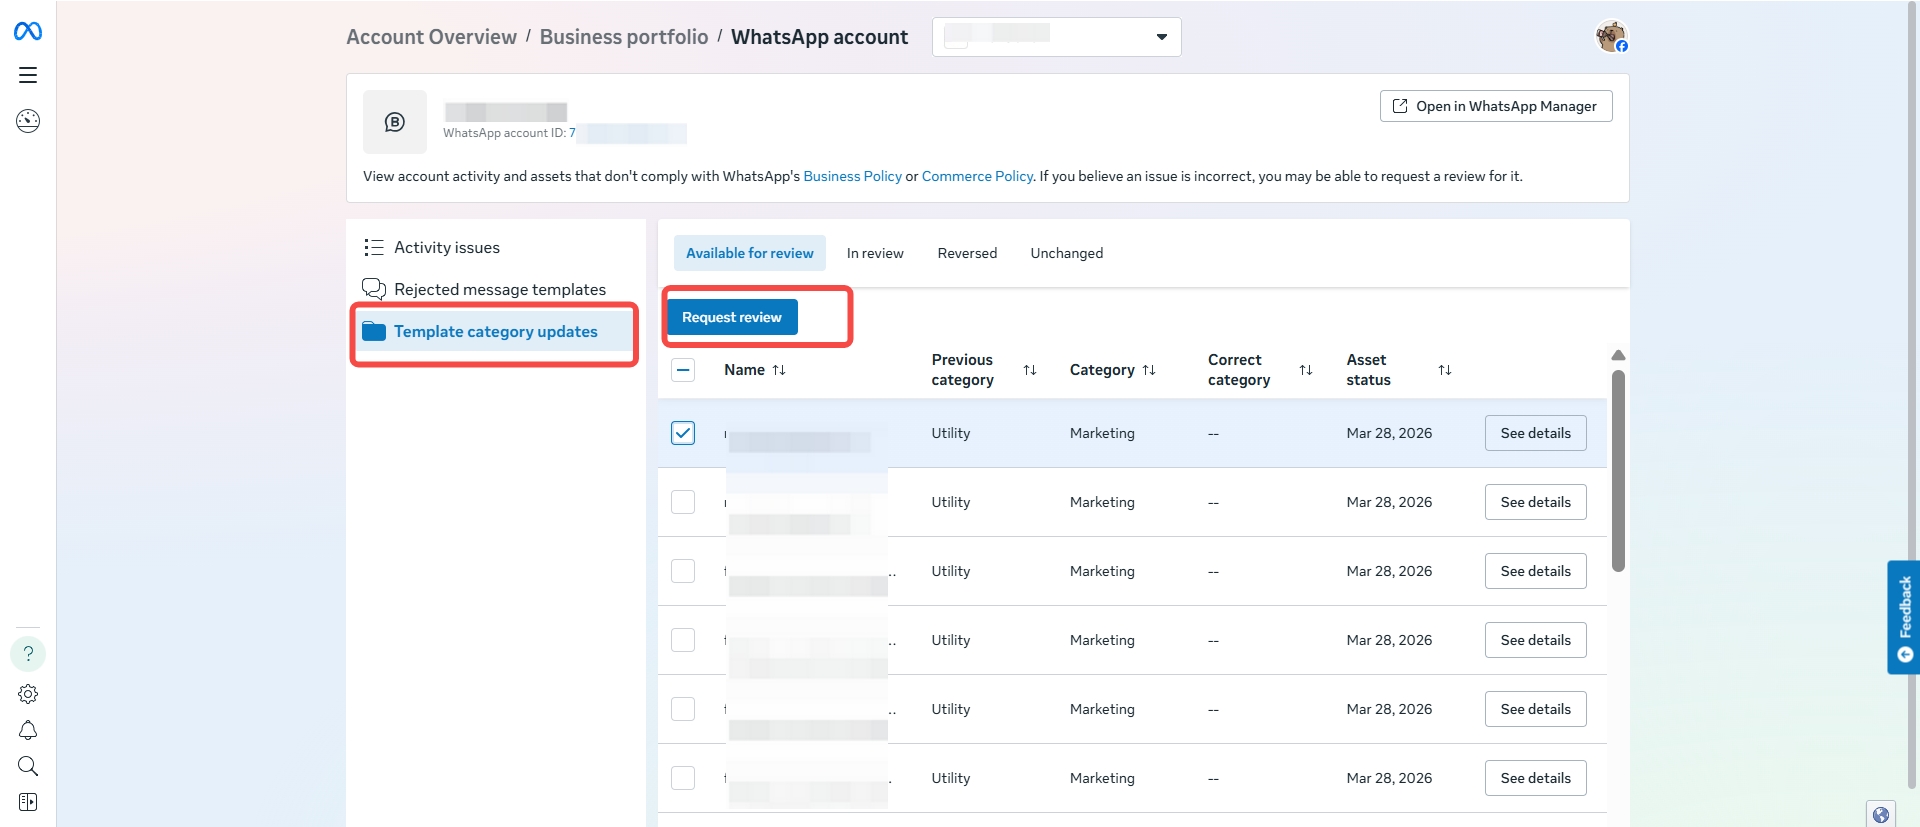Switch to the In review tab

click(x=874, y=254)
